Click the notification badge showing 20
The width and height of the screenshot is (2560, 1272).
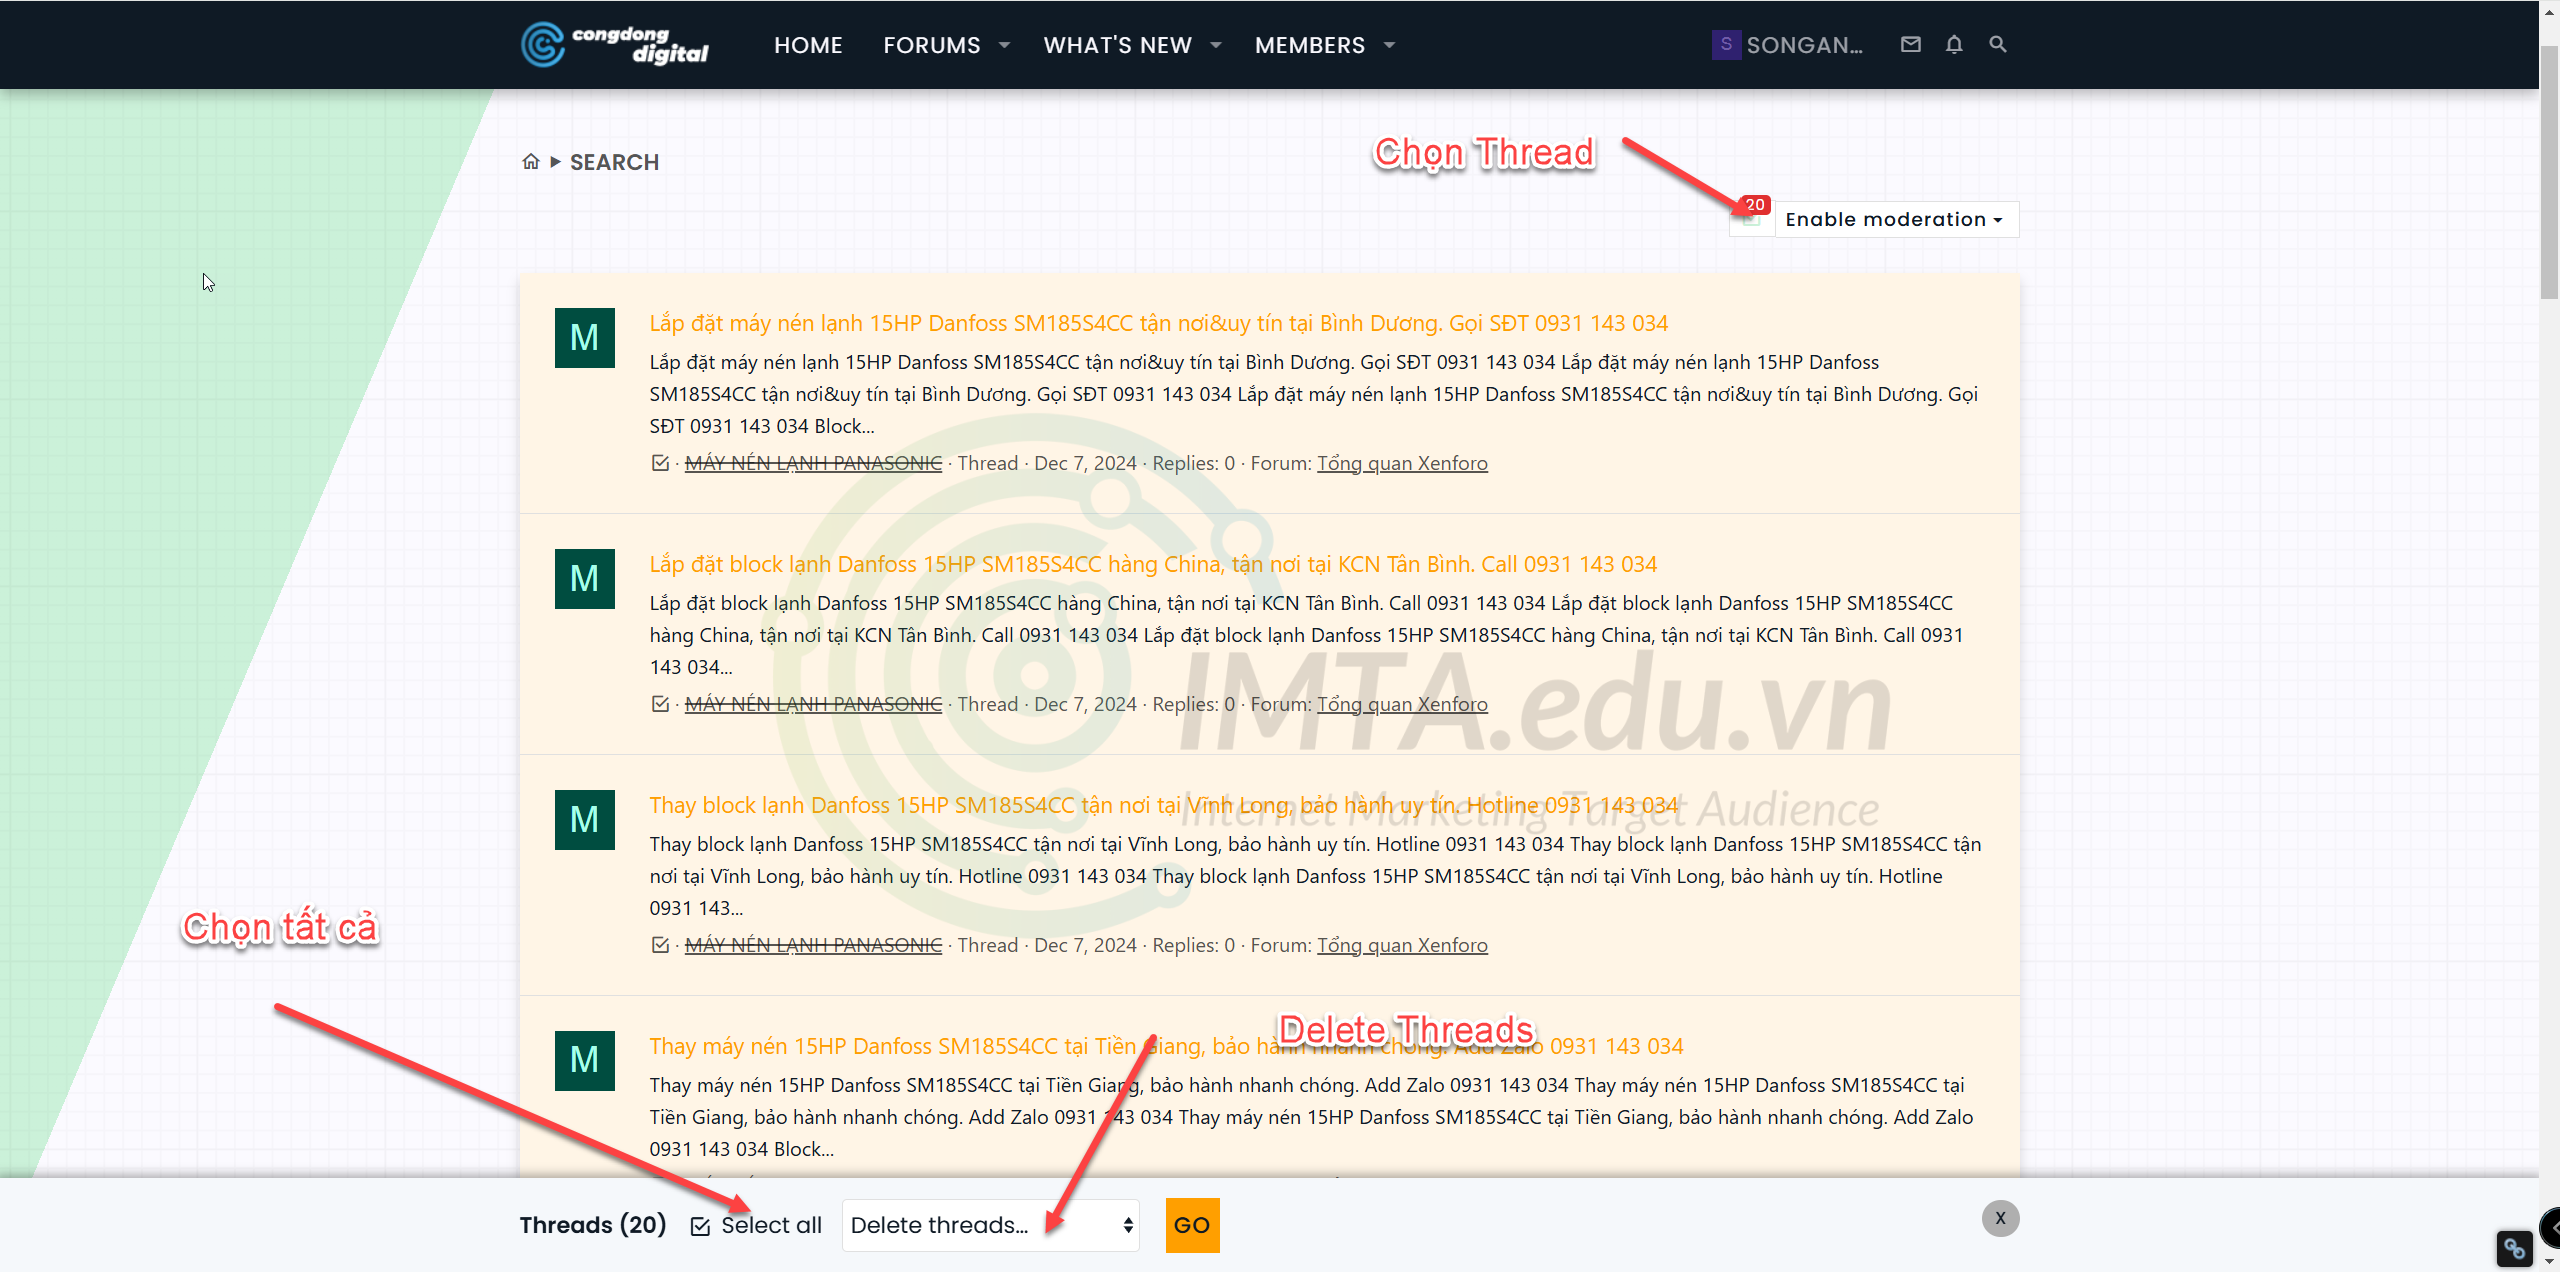[1755, 202]
